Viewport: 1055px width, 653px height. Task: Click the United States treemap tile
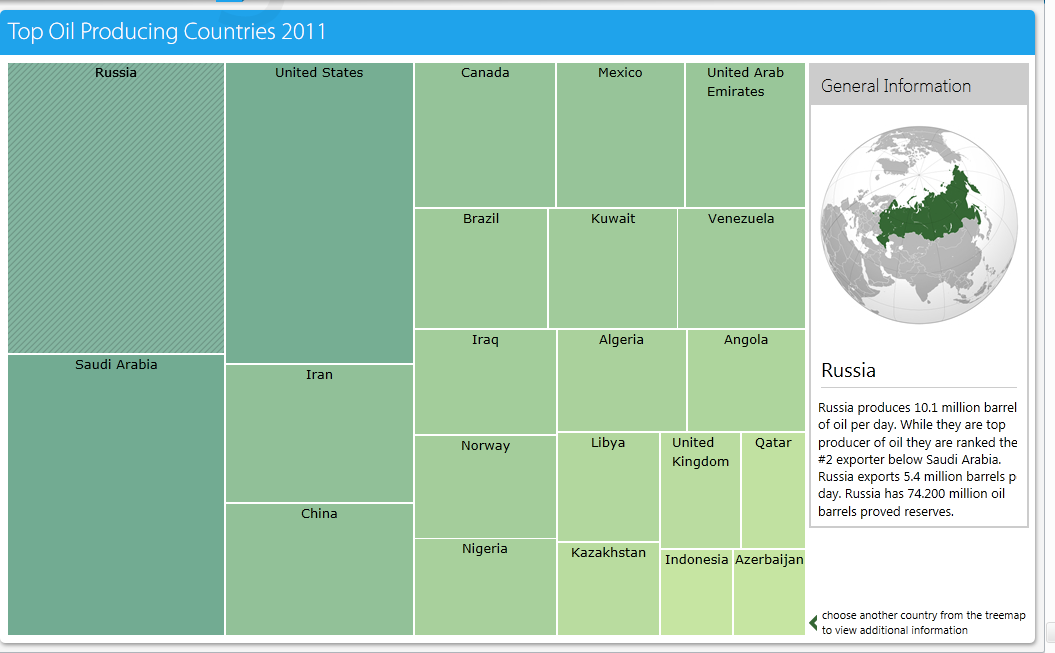coord(319,213)
